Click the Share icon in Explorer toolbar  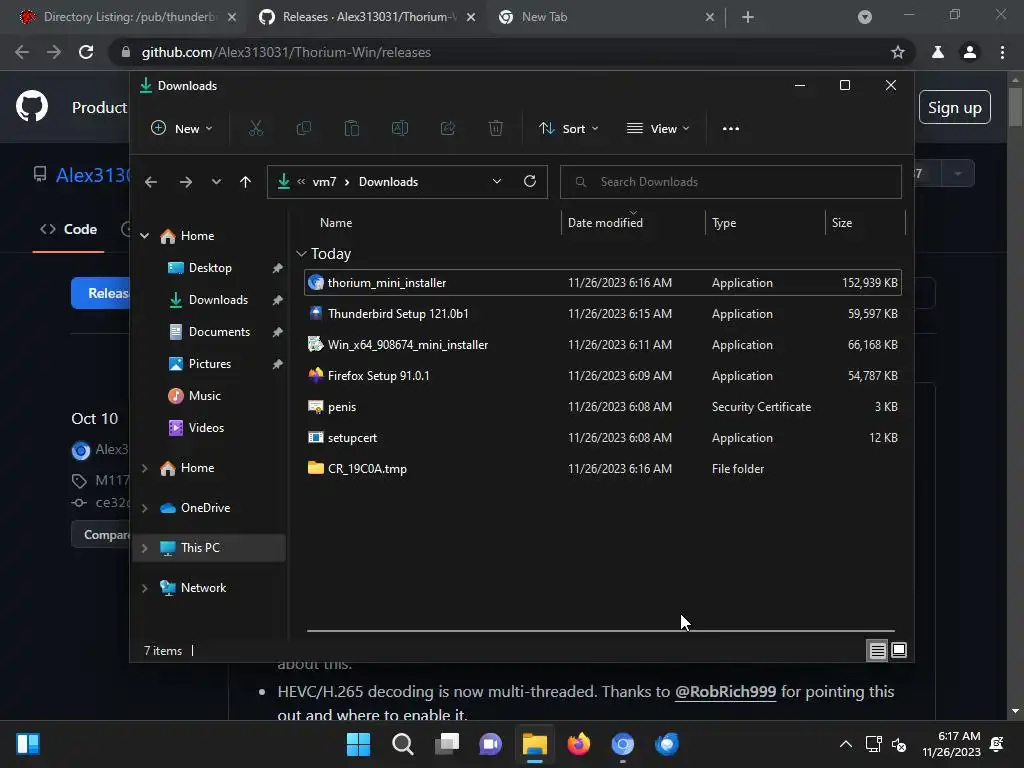(x=447, y=129)
